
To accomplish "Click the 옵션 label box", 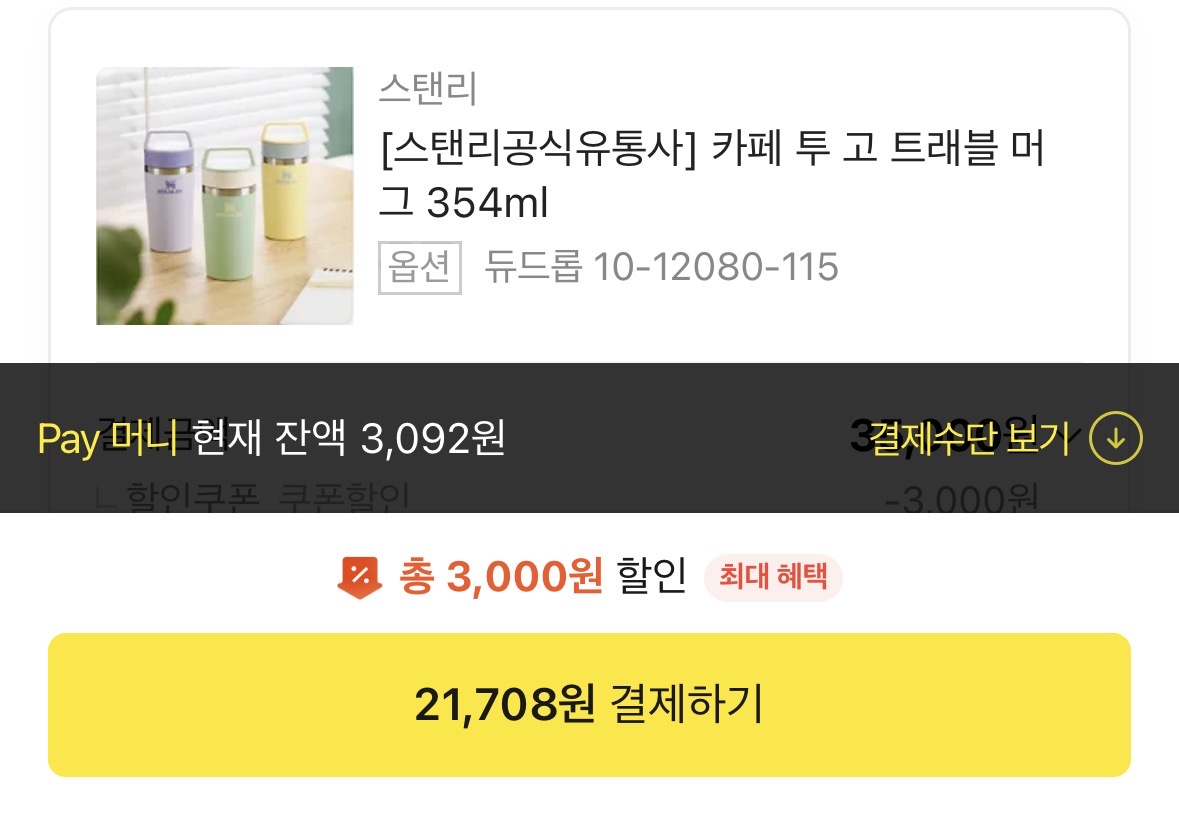I will (x=420, y=268).
